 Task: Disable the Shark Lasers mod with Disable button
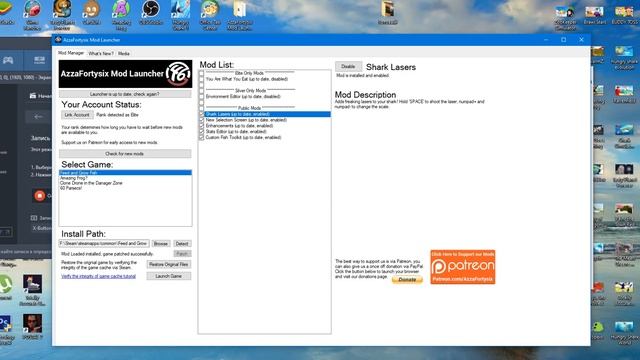coord(348,67)
